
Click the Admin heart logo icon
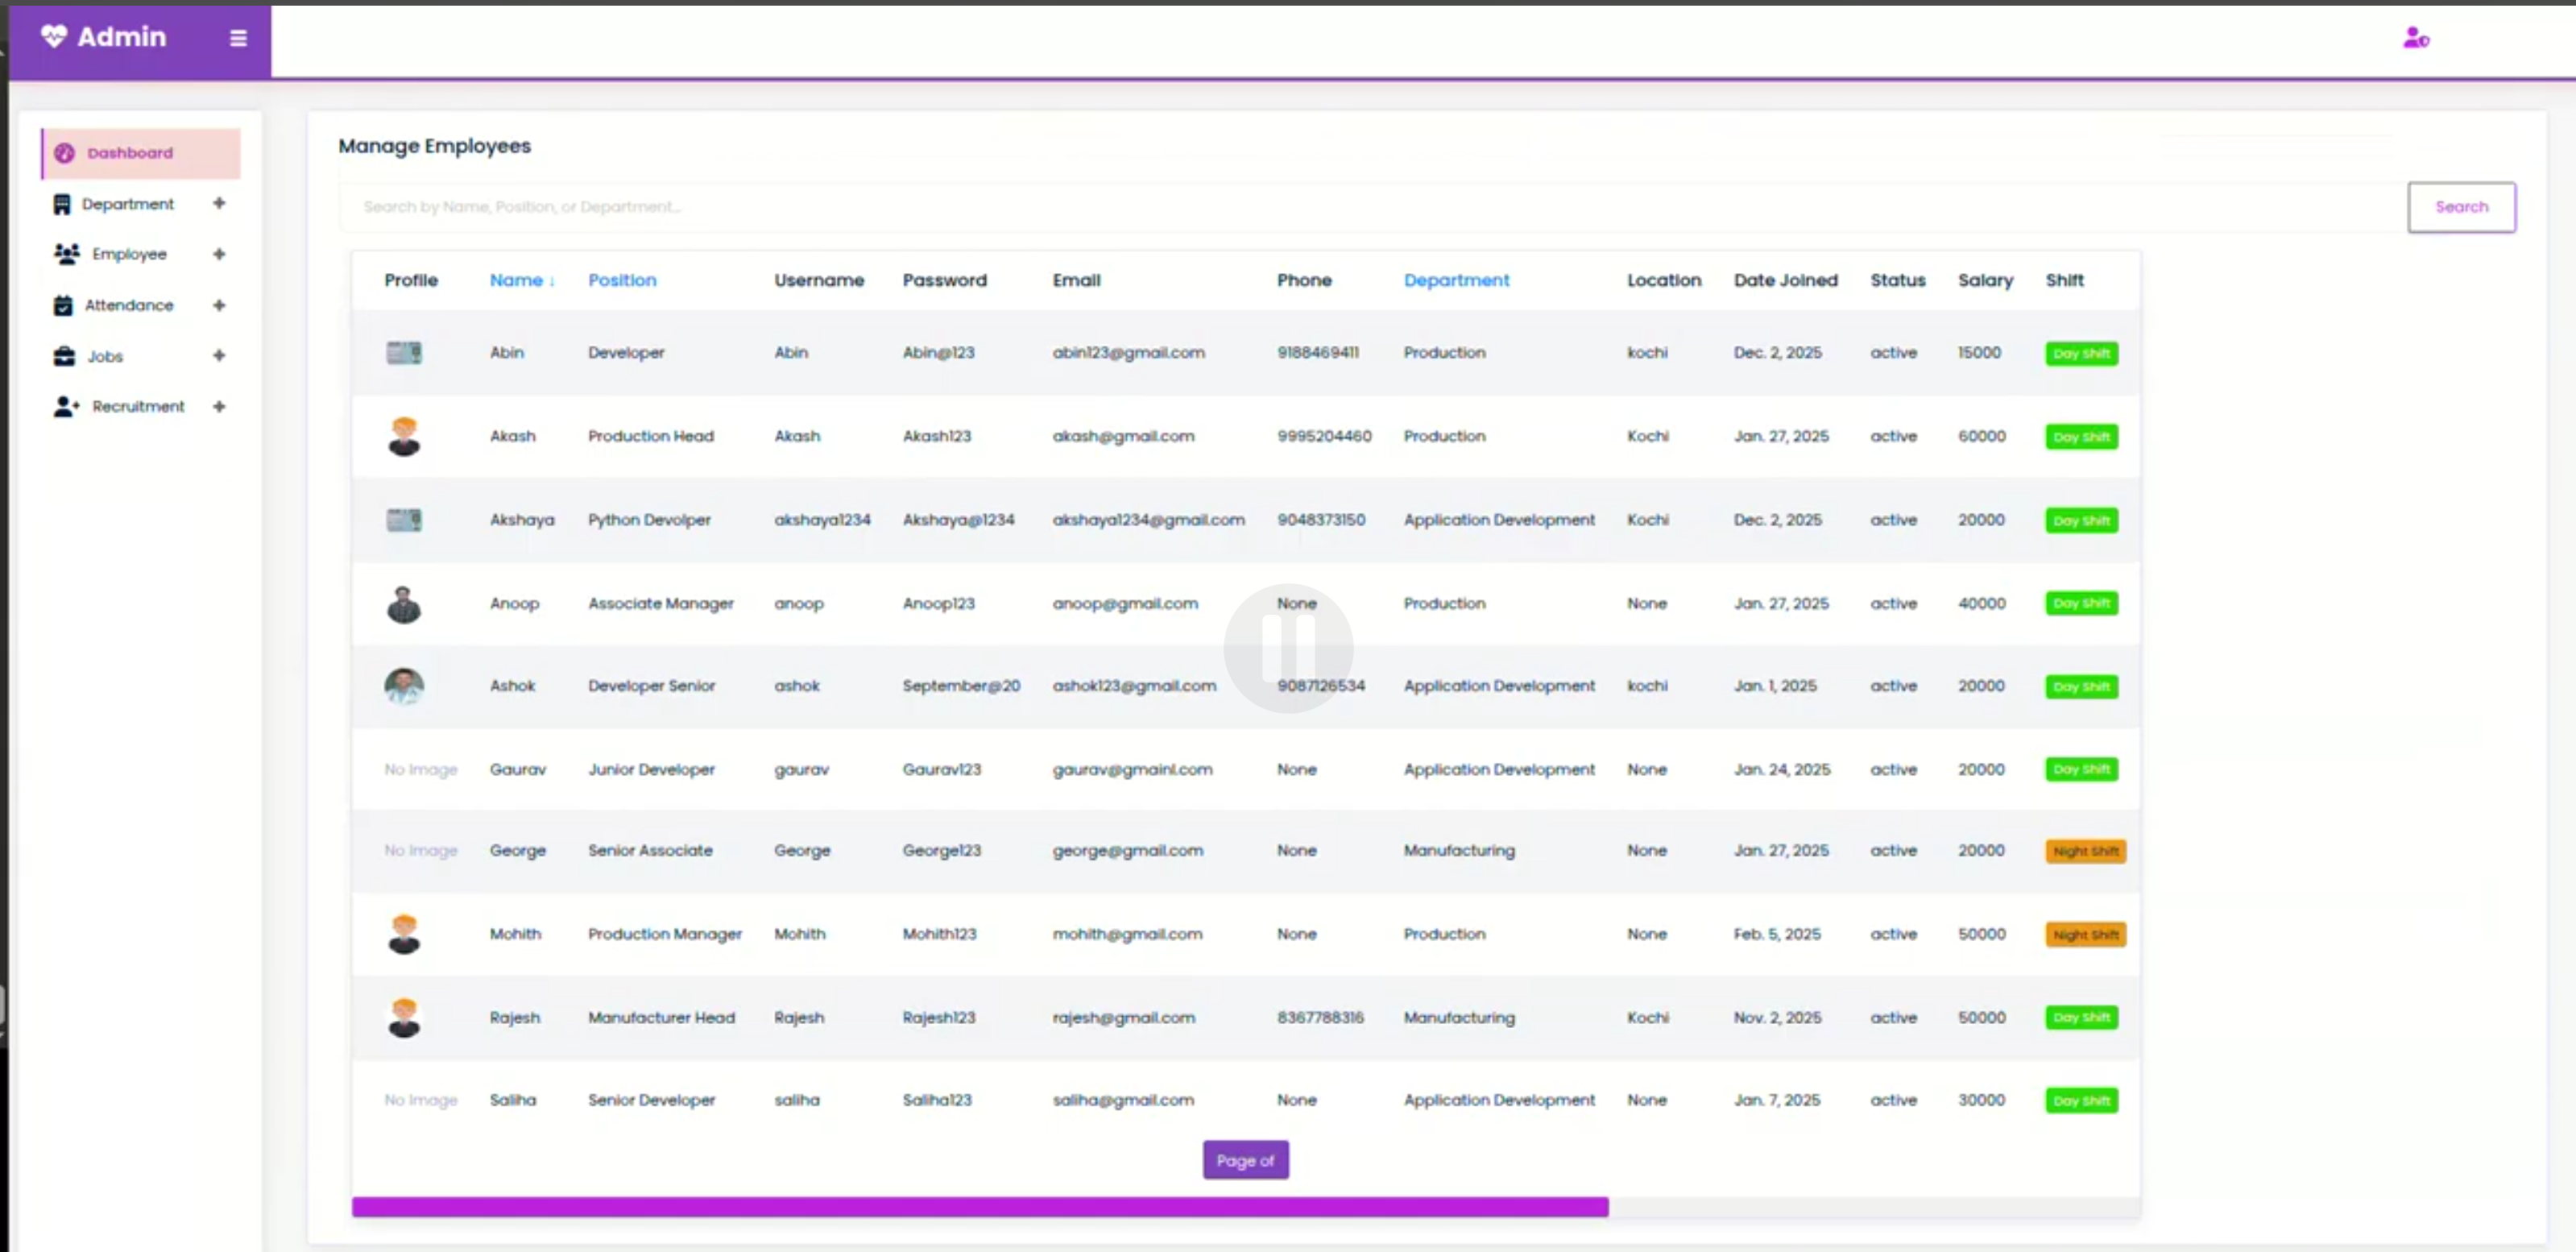(54, 36)
